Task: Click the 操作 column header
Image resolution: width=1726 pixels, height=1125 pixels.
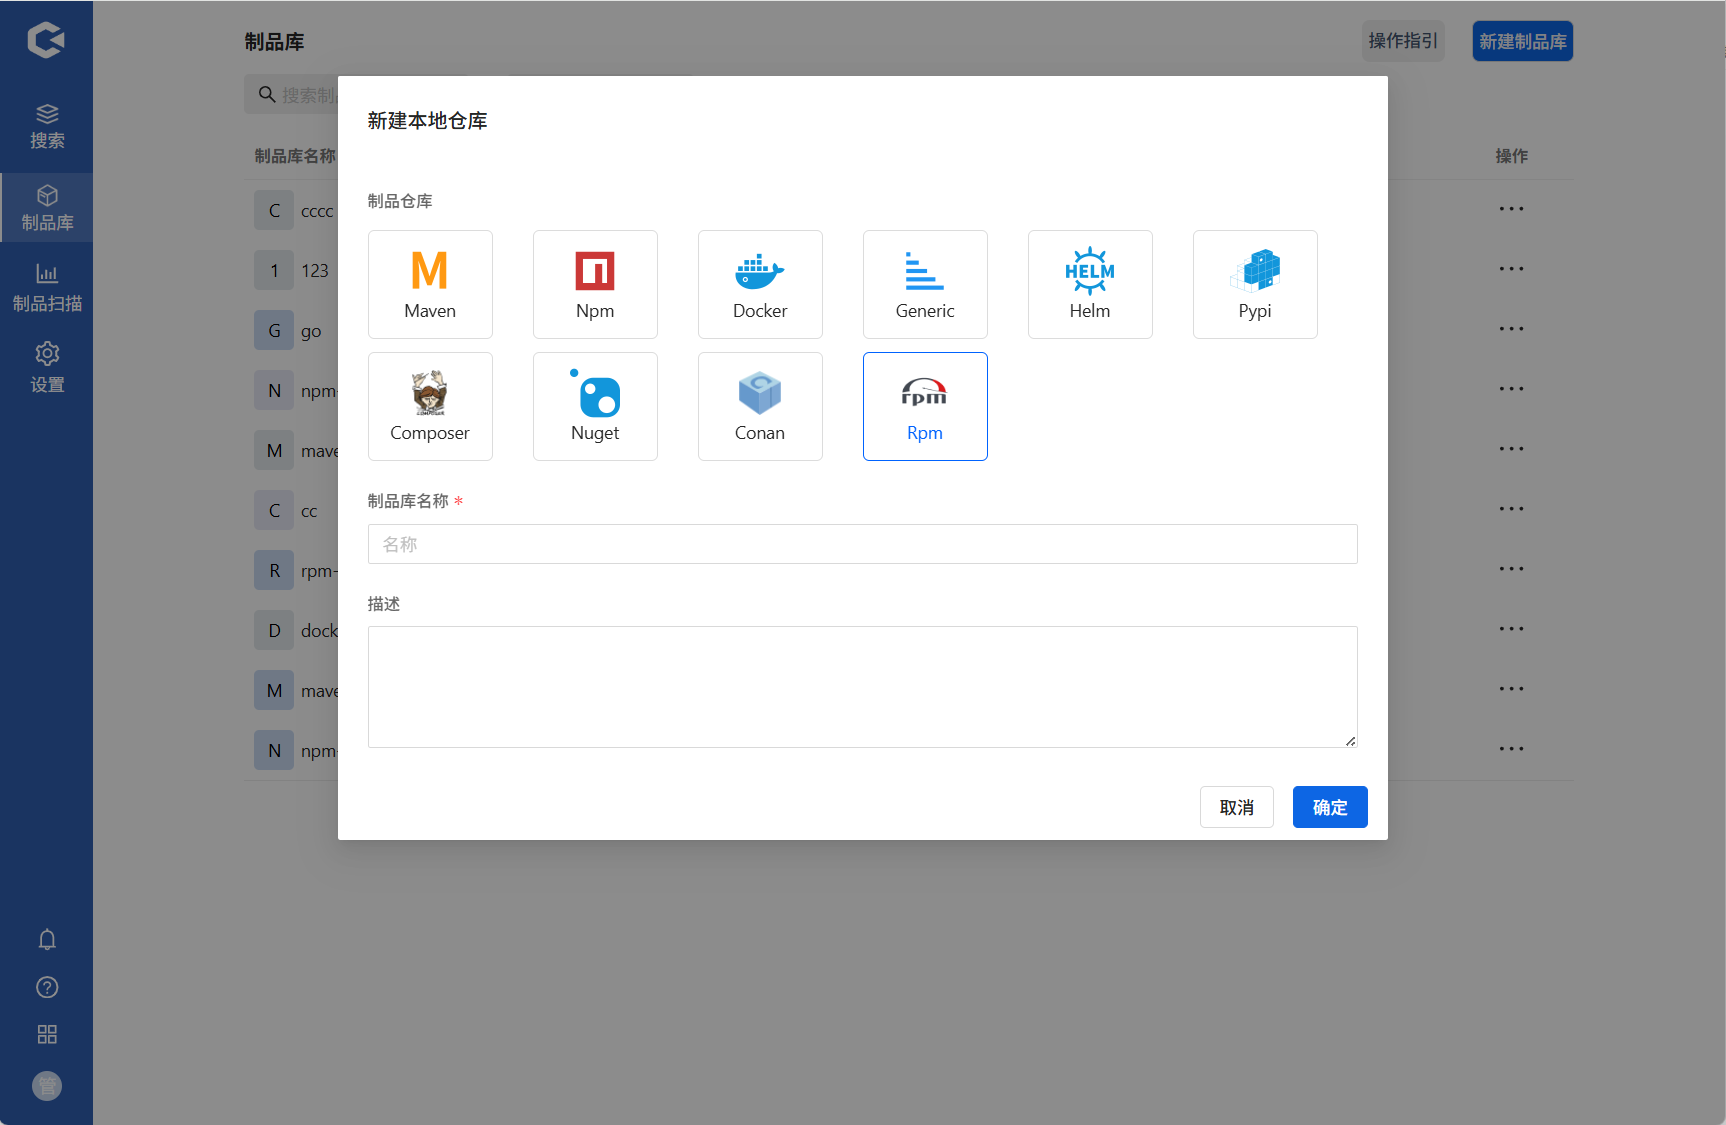Action: point(1511,156)
